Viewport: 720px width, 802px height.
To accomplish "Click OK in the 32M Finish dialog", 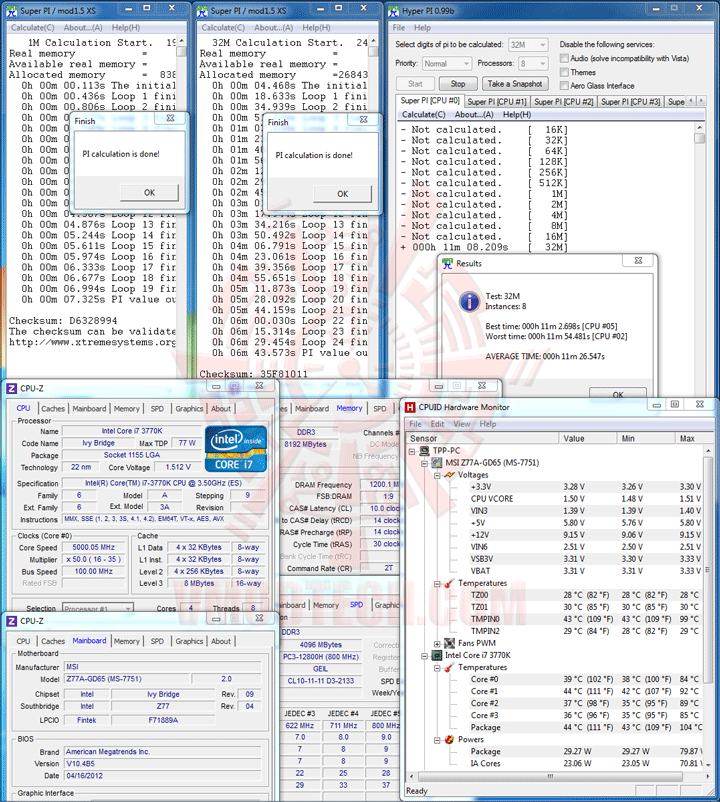I will [x=343, y=194].
